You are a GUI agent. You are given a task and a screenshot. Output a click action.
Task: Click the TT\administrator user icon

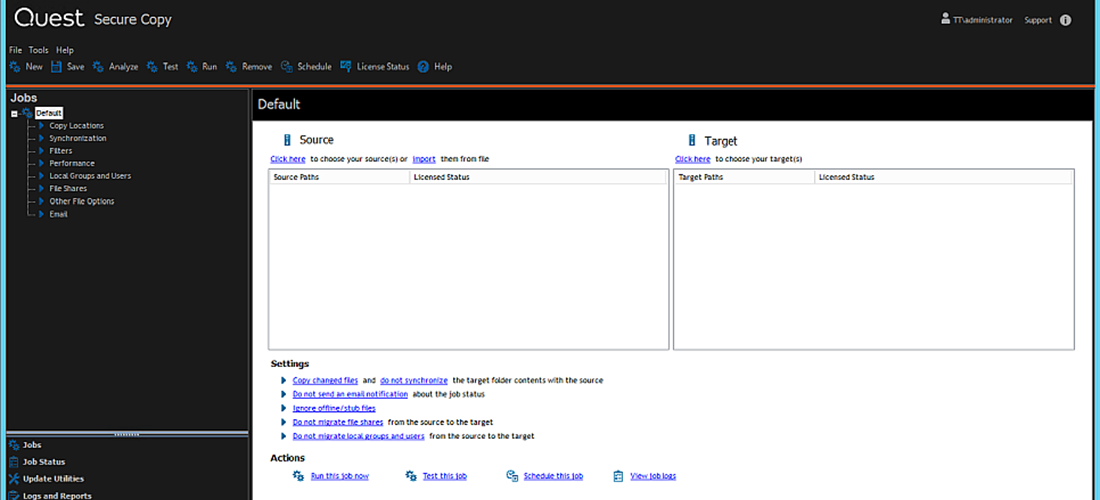point(946,19)
